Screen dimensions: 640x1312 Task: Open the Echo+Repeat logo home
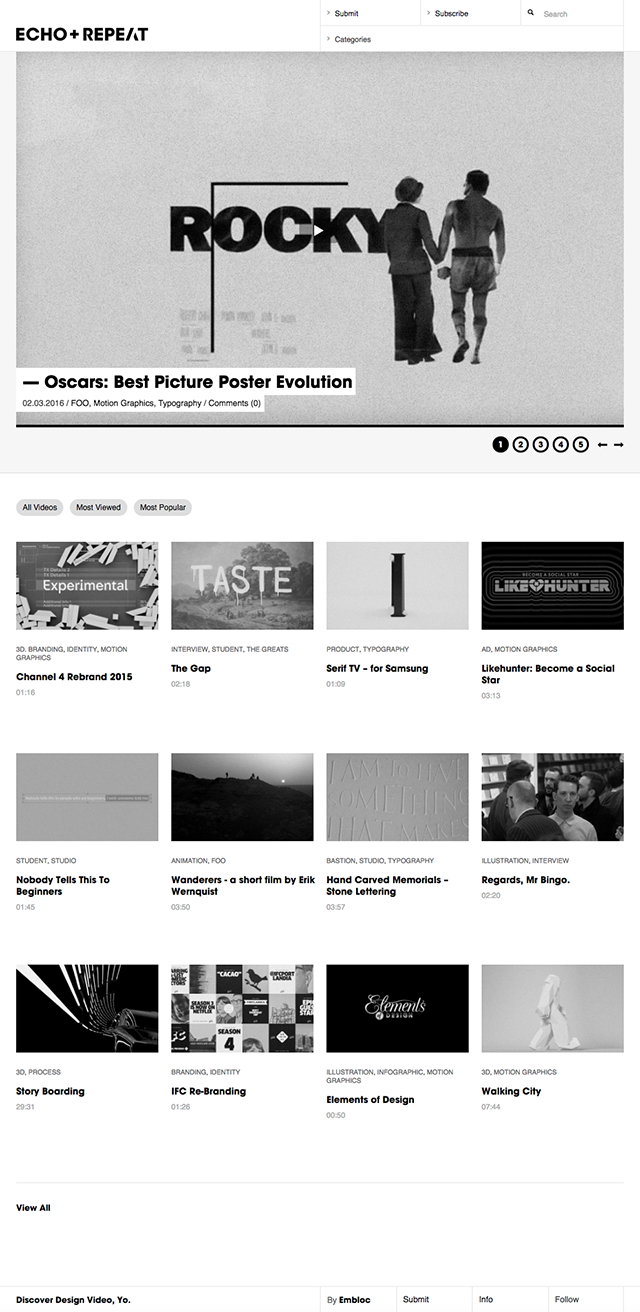click(82, 34)
